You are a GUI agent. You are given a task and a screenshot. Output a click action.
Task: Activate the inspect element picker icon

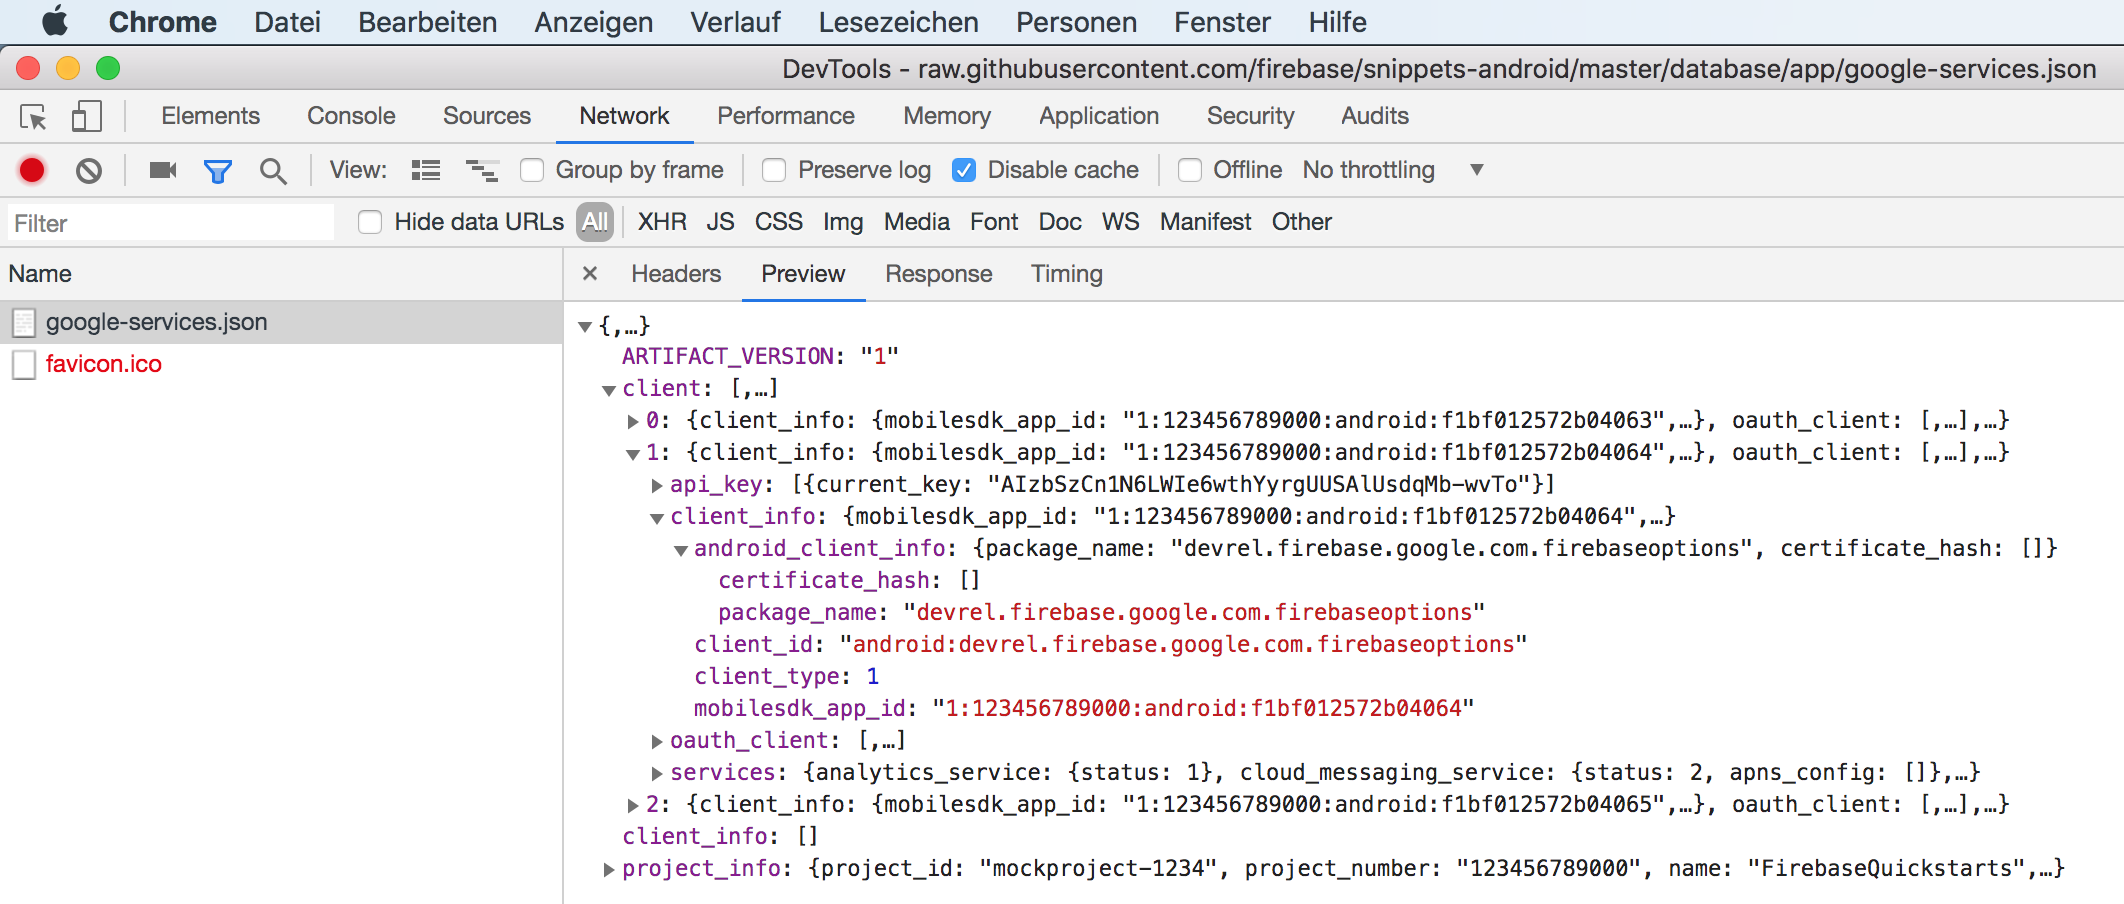33,117
